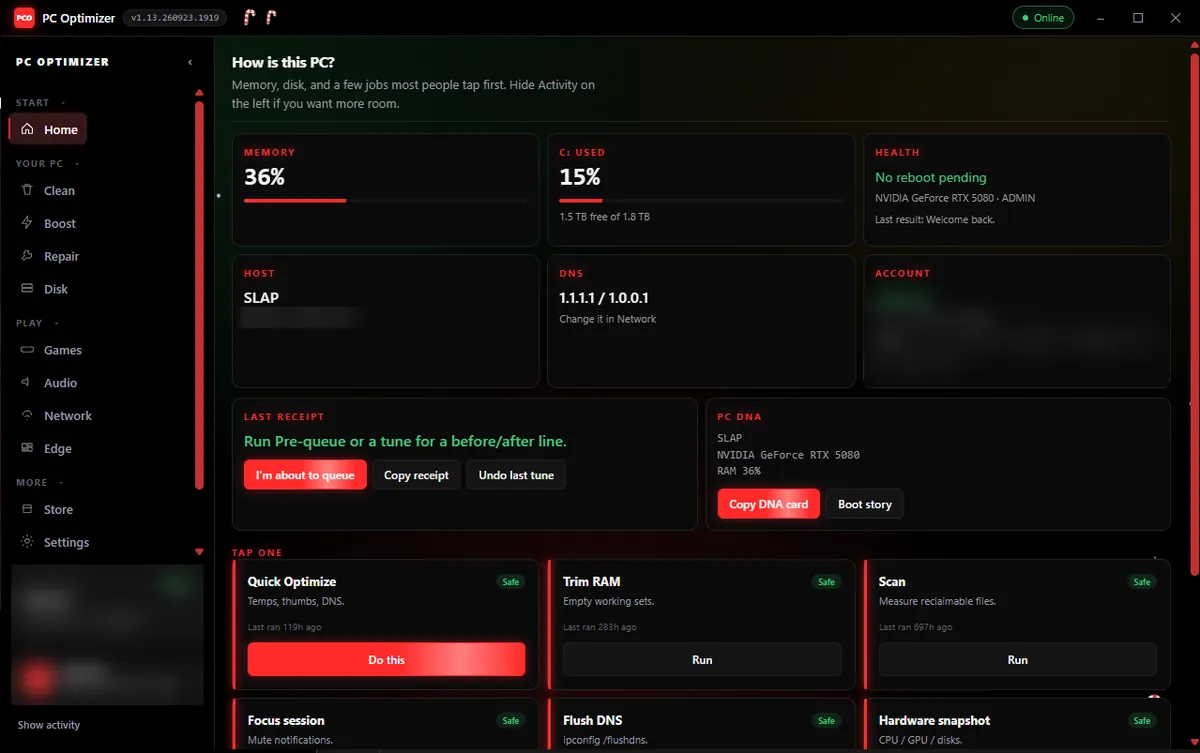Screen dimensions: 1200x753
Task: Click the PCO logo icon in title bar
Action: coord(23,18)
